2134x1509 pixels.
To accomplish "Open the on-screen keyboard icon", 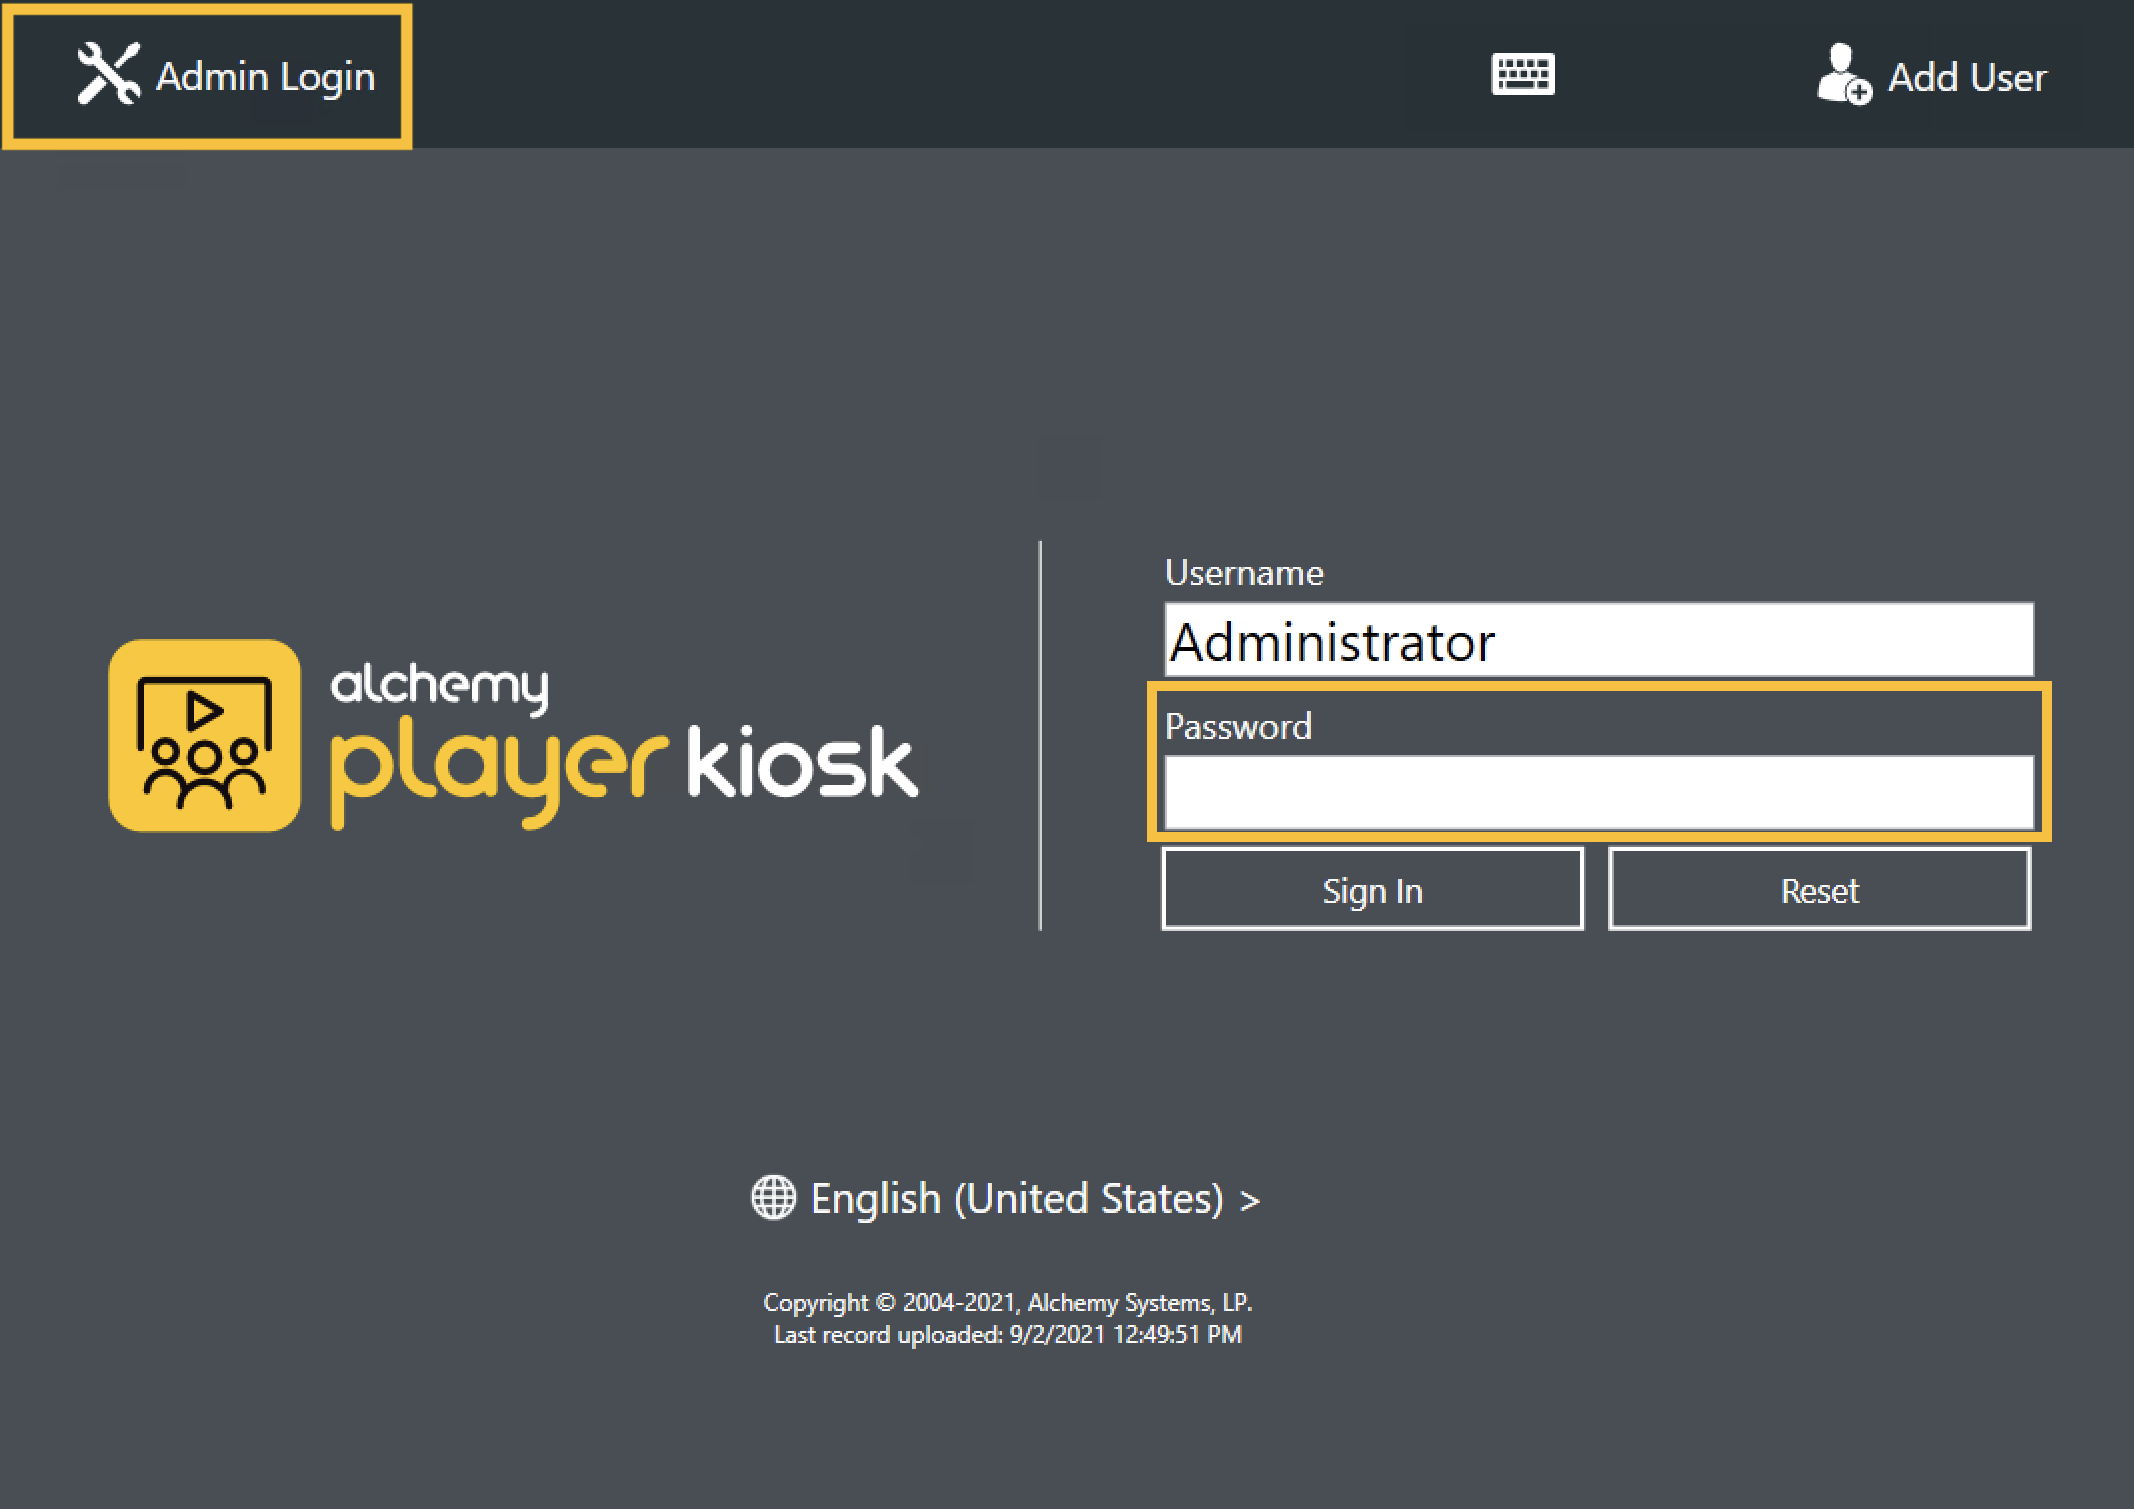I will pos(1522,75).
